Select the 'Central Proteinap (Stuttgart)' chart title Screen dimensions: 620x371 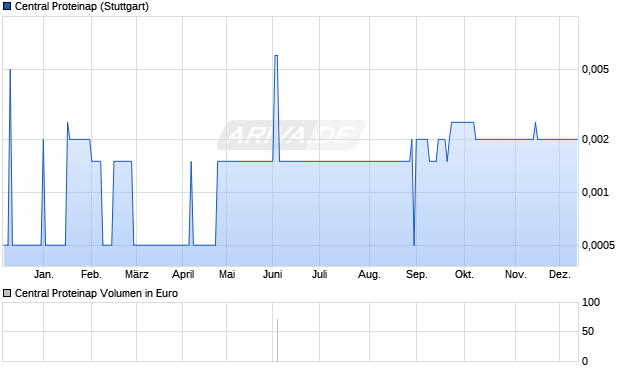pos(82,7)
